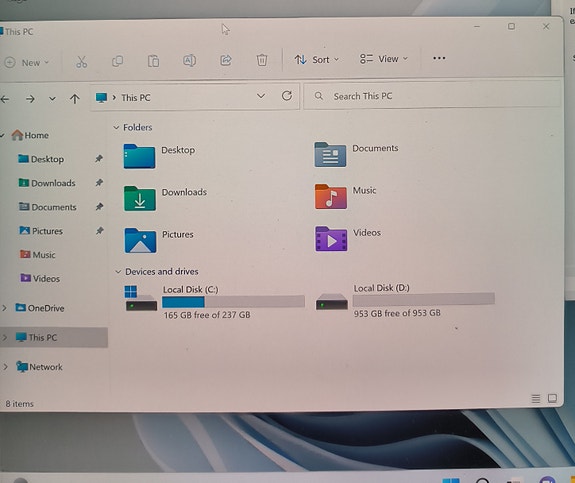The width and height of the screenshot is (575, 483).
Task: Refresh the This PC view
Action: click(x=287, y=96)
